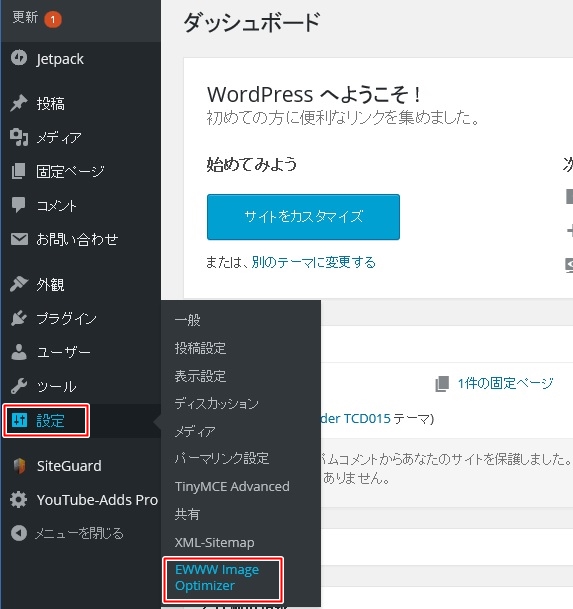Select 表示設定 in the settings submenu
The height and width of the screenshot is (609, 573).
click(x=200, y=376)
